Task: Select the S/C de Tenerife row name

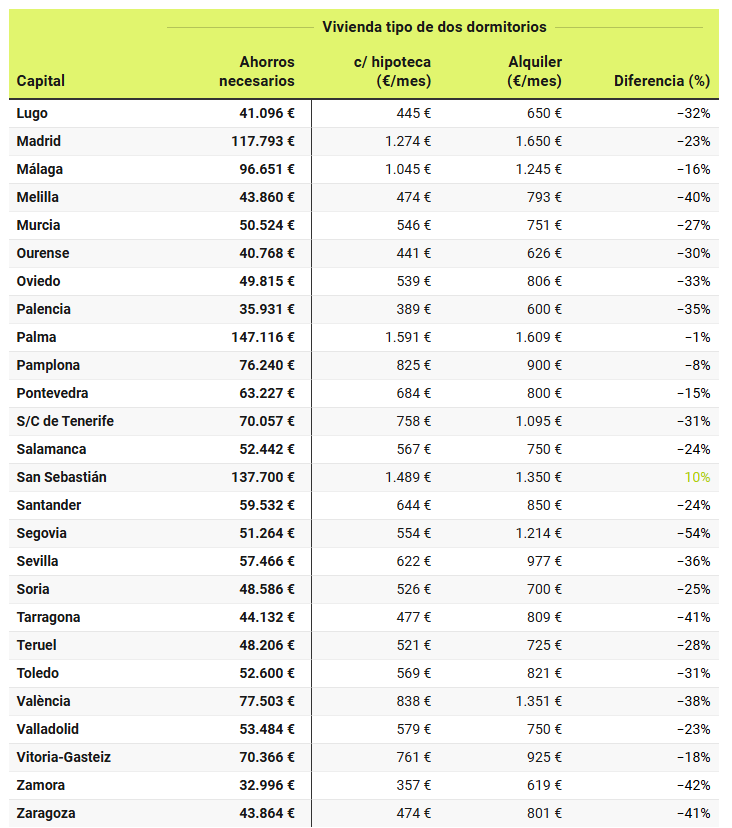Action: (x=65, y=421)
